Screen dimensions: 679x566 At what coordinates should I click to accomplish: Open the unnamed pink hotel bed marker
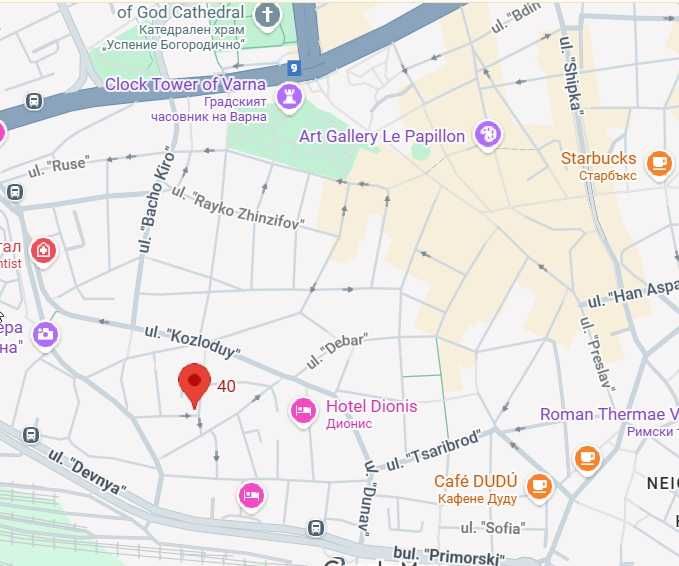pos(252,496)
